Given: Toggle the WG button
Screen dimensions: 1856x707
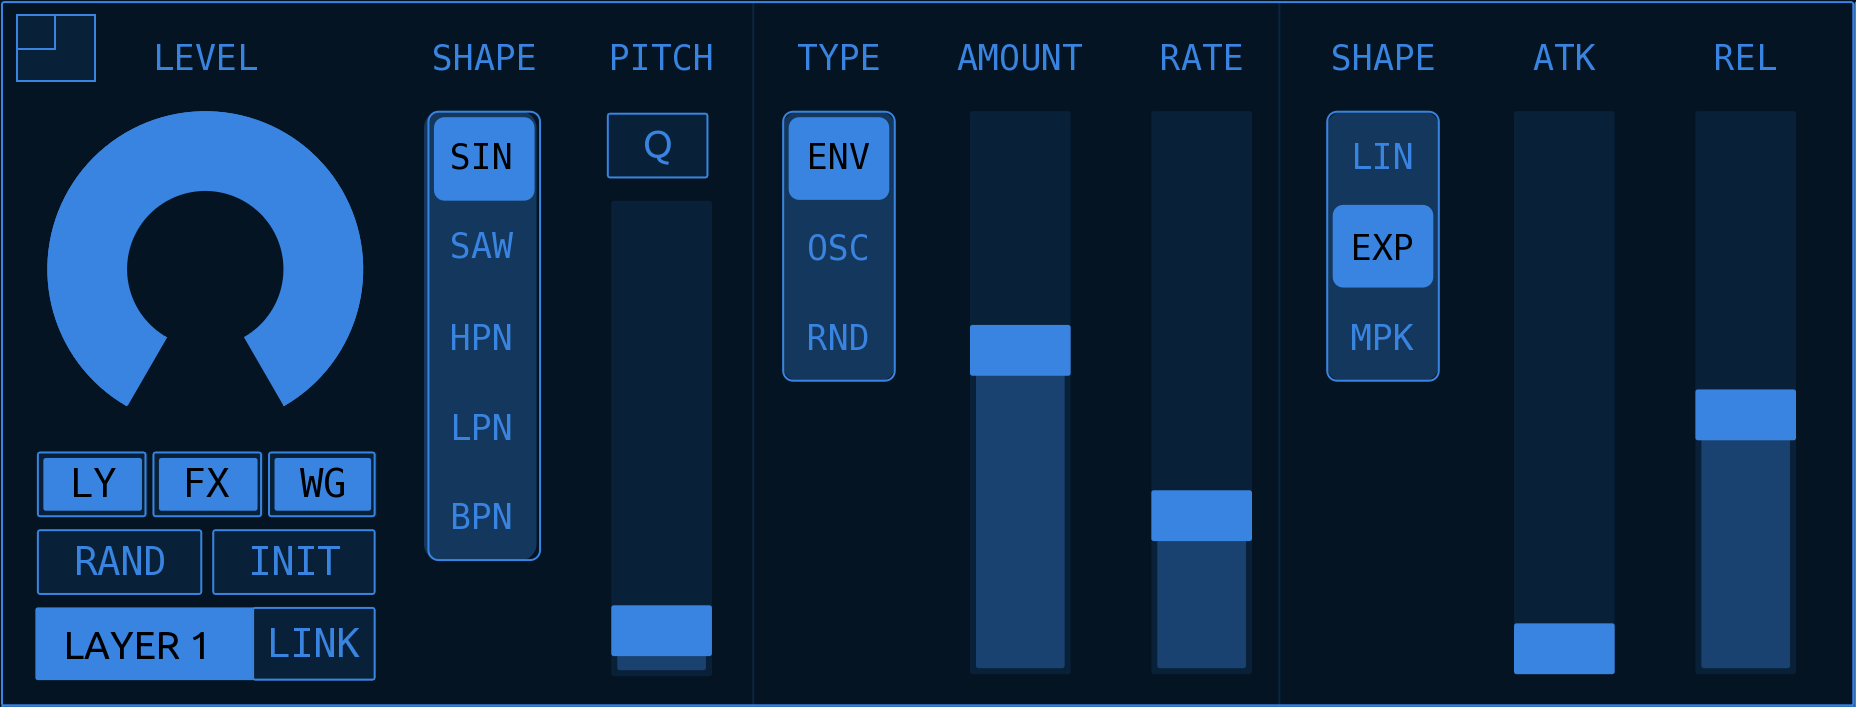Looking at the screenshot, I should (322, 484).
